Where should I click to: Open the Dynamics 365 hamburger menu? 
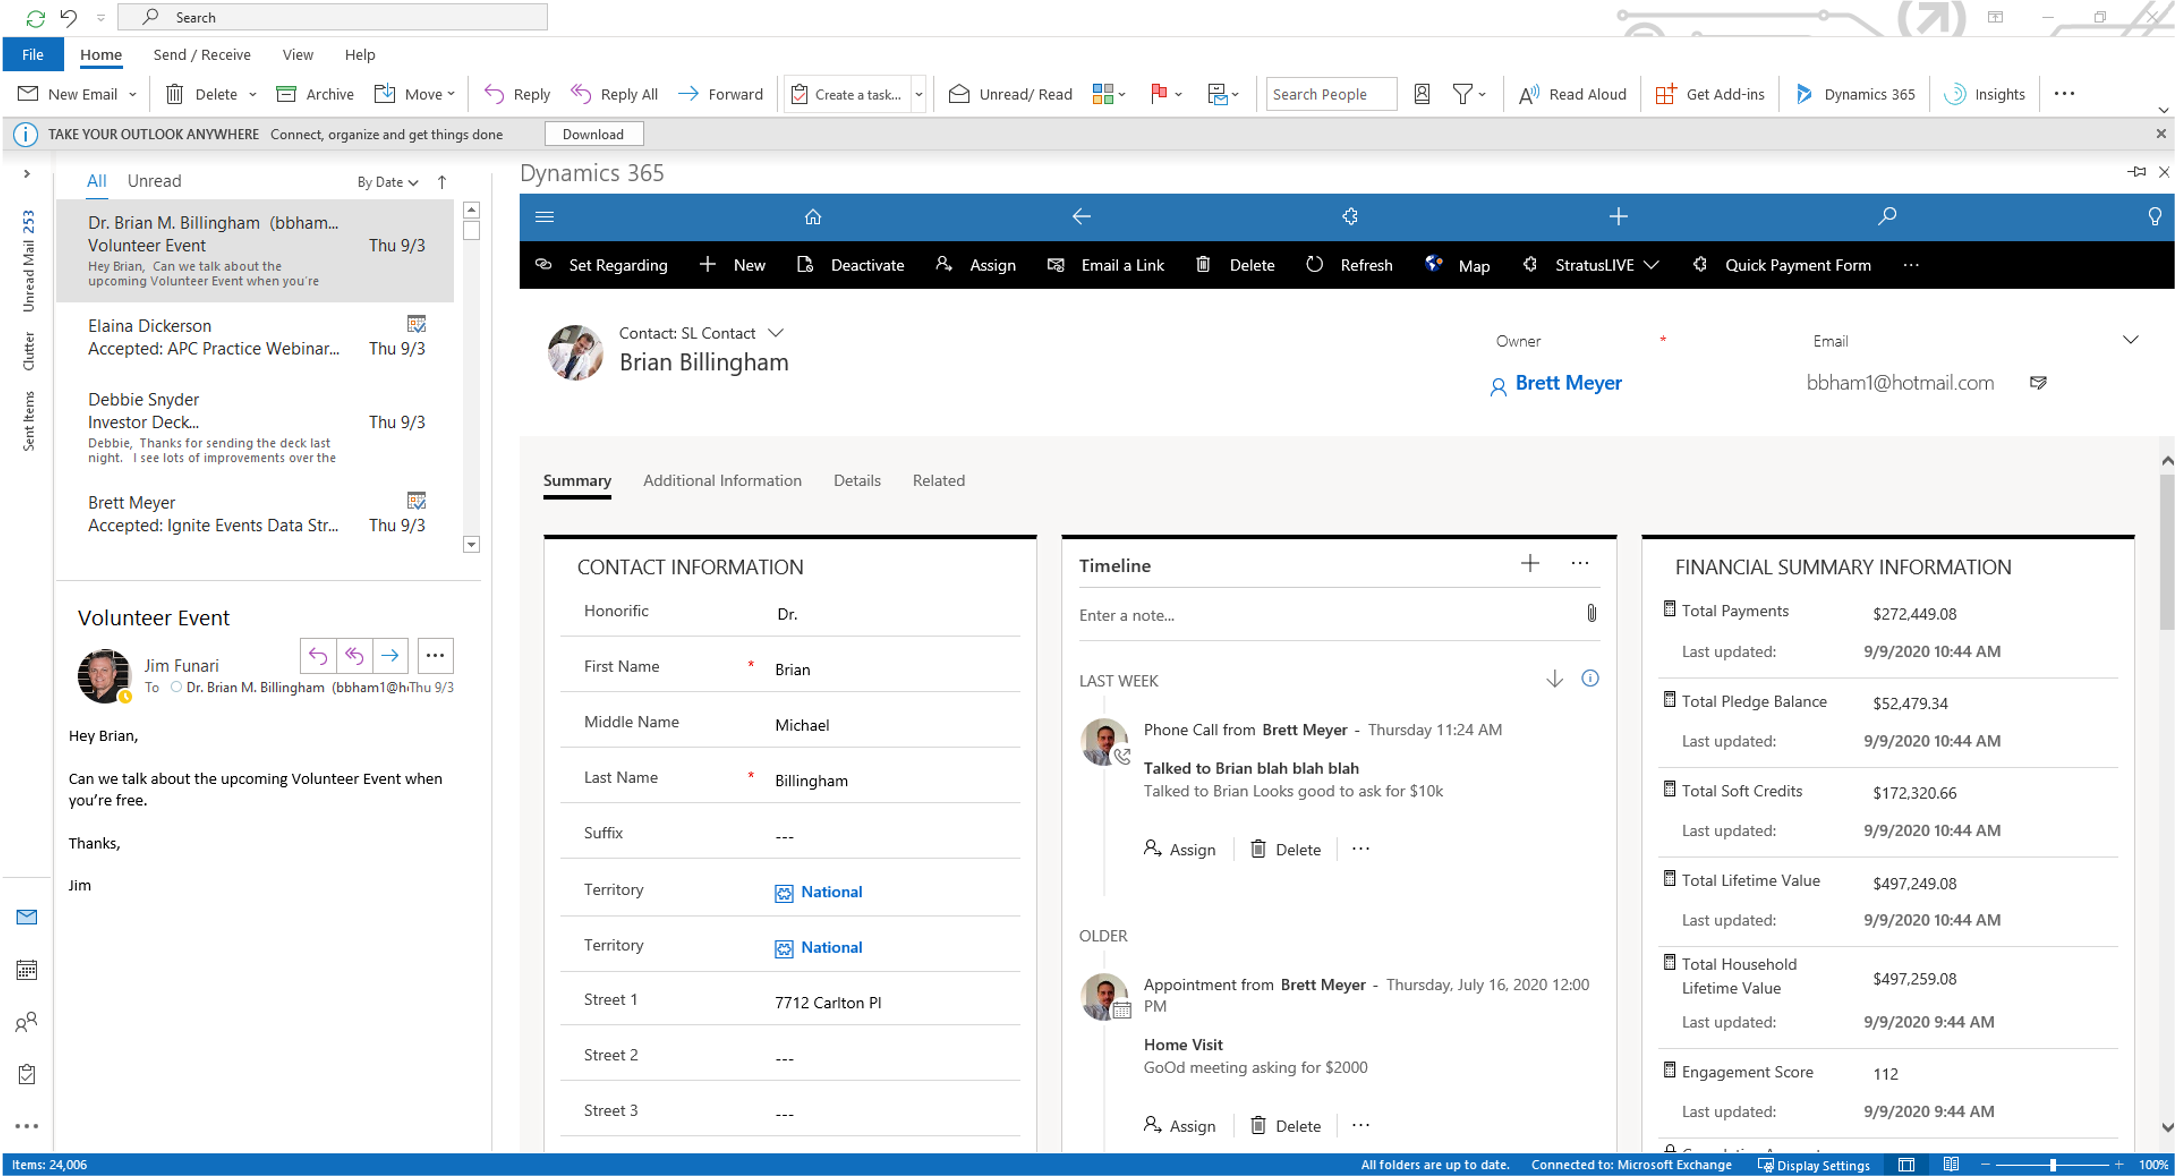[x=545, y=217]
